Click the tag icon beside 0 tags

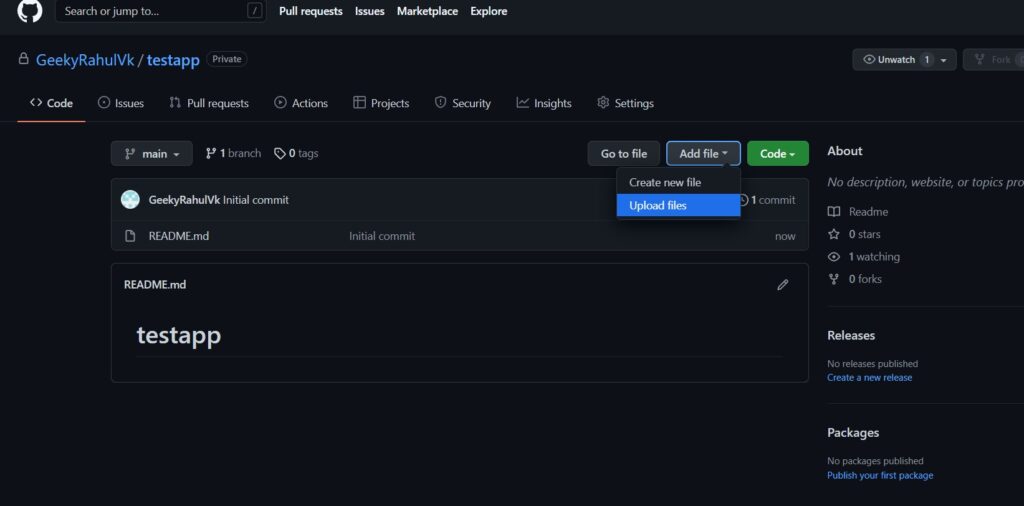280,153
